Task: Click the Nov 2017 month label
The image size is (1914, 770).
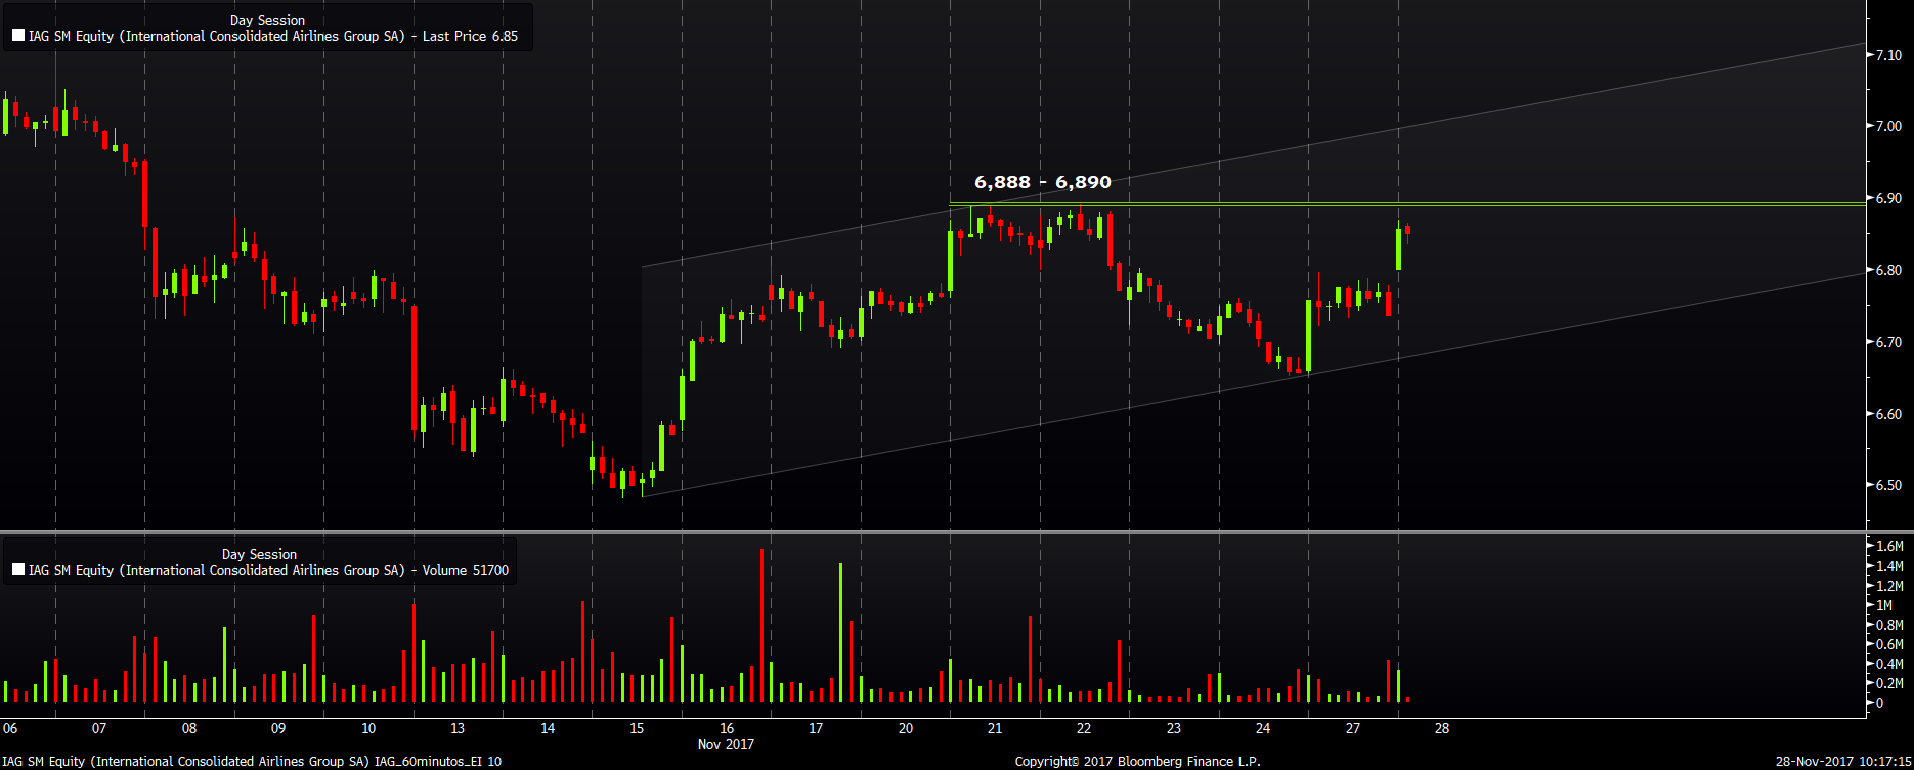Action: pyautogui.click(x=725, y=744)
